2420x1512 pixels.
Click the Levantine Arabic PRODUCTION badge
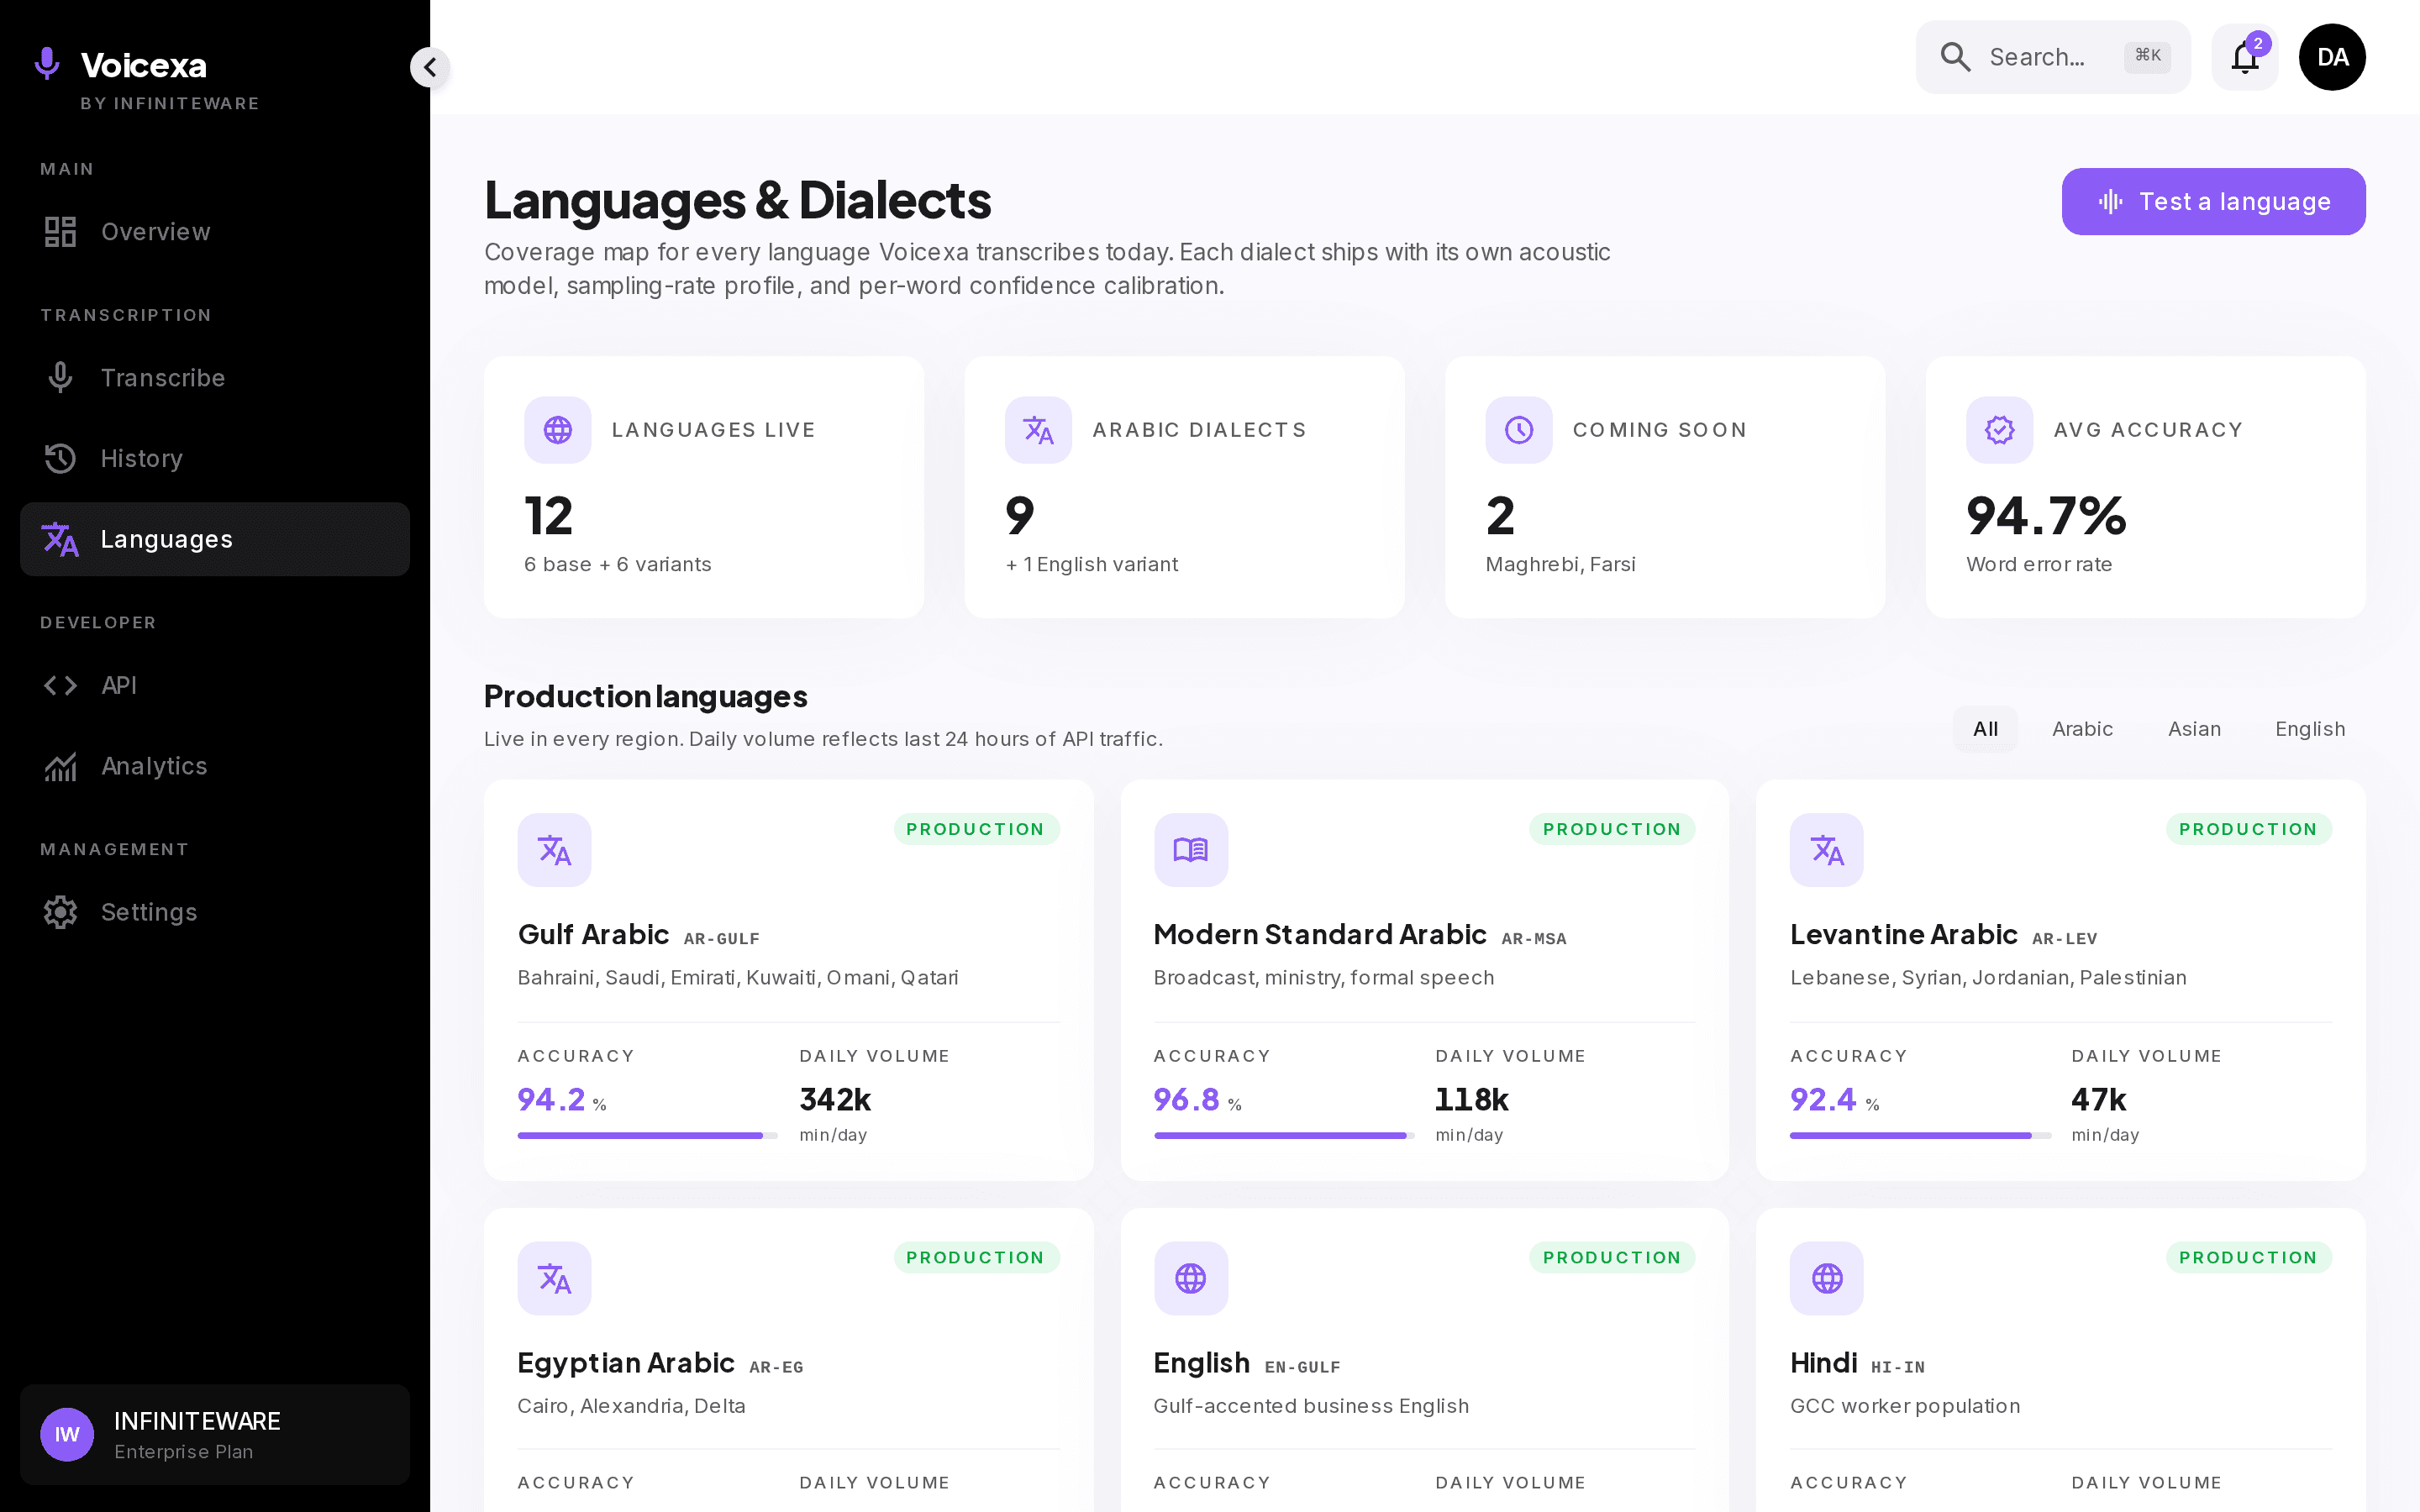click(x=2248, y=829)
